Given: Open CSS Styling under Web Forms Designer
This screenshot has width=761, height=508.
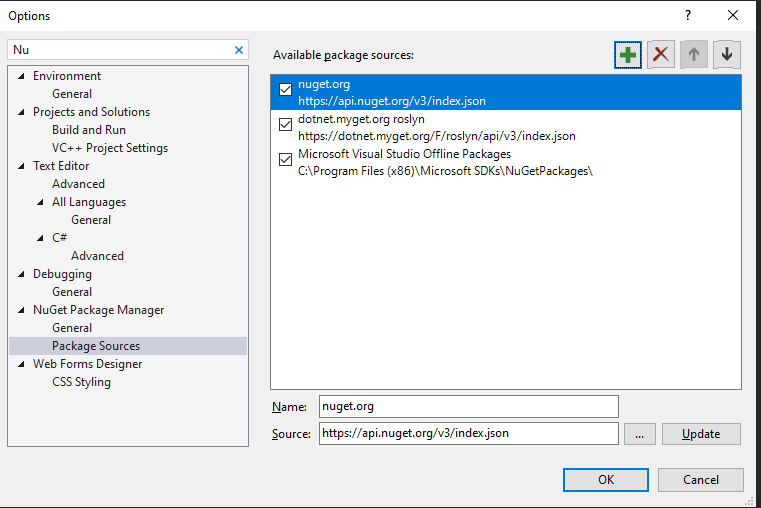Looking at the screenshot, I should pyautogui.click(x=81, y=382).
